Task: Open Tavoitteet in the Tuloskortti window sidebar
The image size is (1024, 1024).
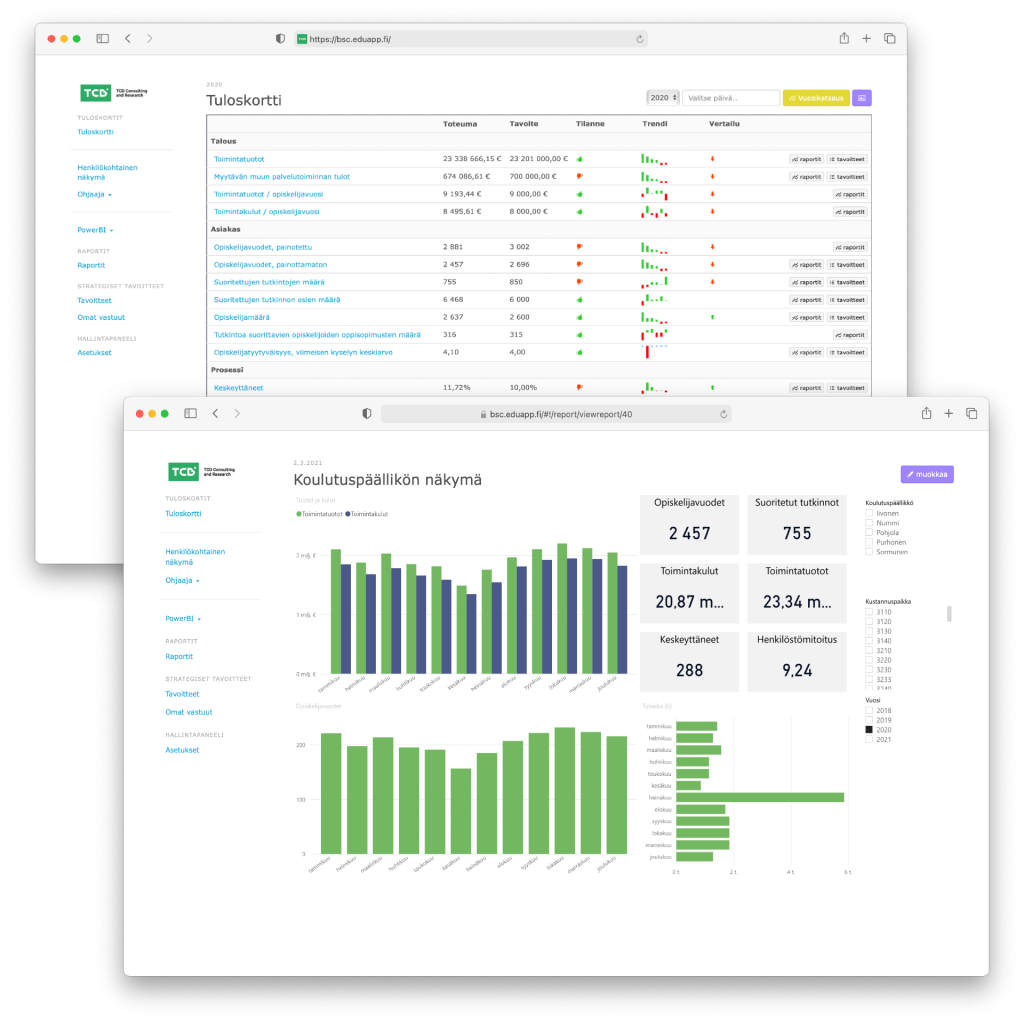Action: point(94,300)
